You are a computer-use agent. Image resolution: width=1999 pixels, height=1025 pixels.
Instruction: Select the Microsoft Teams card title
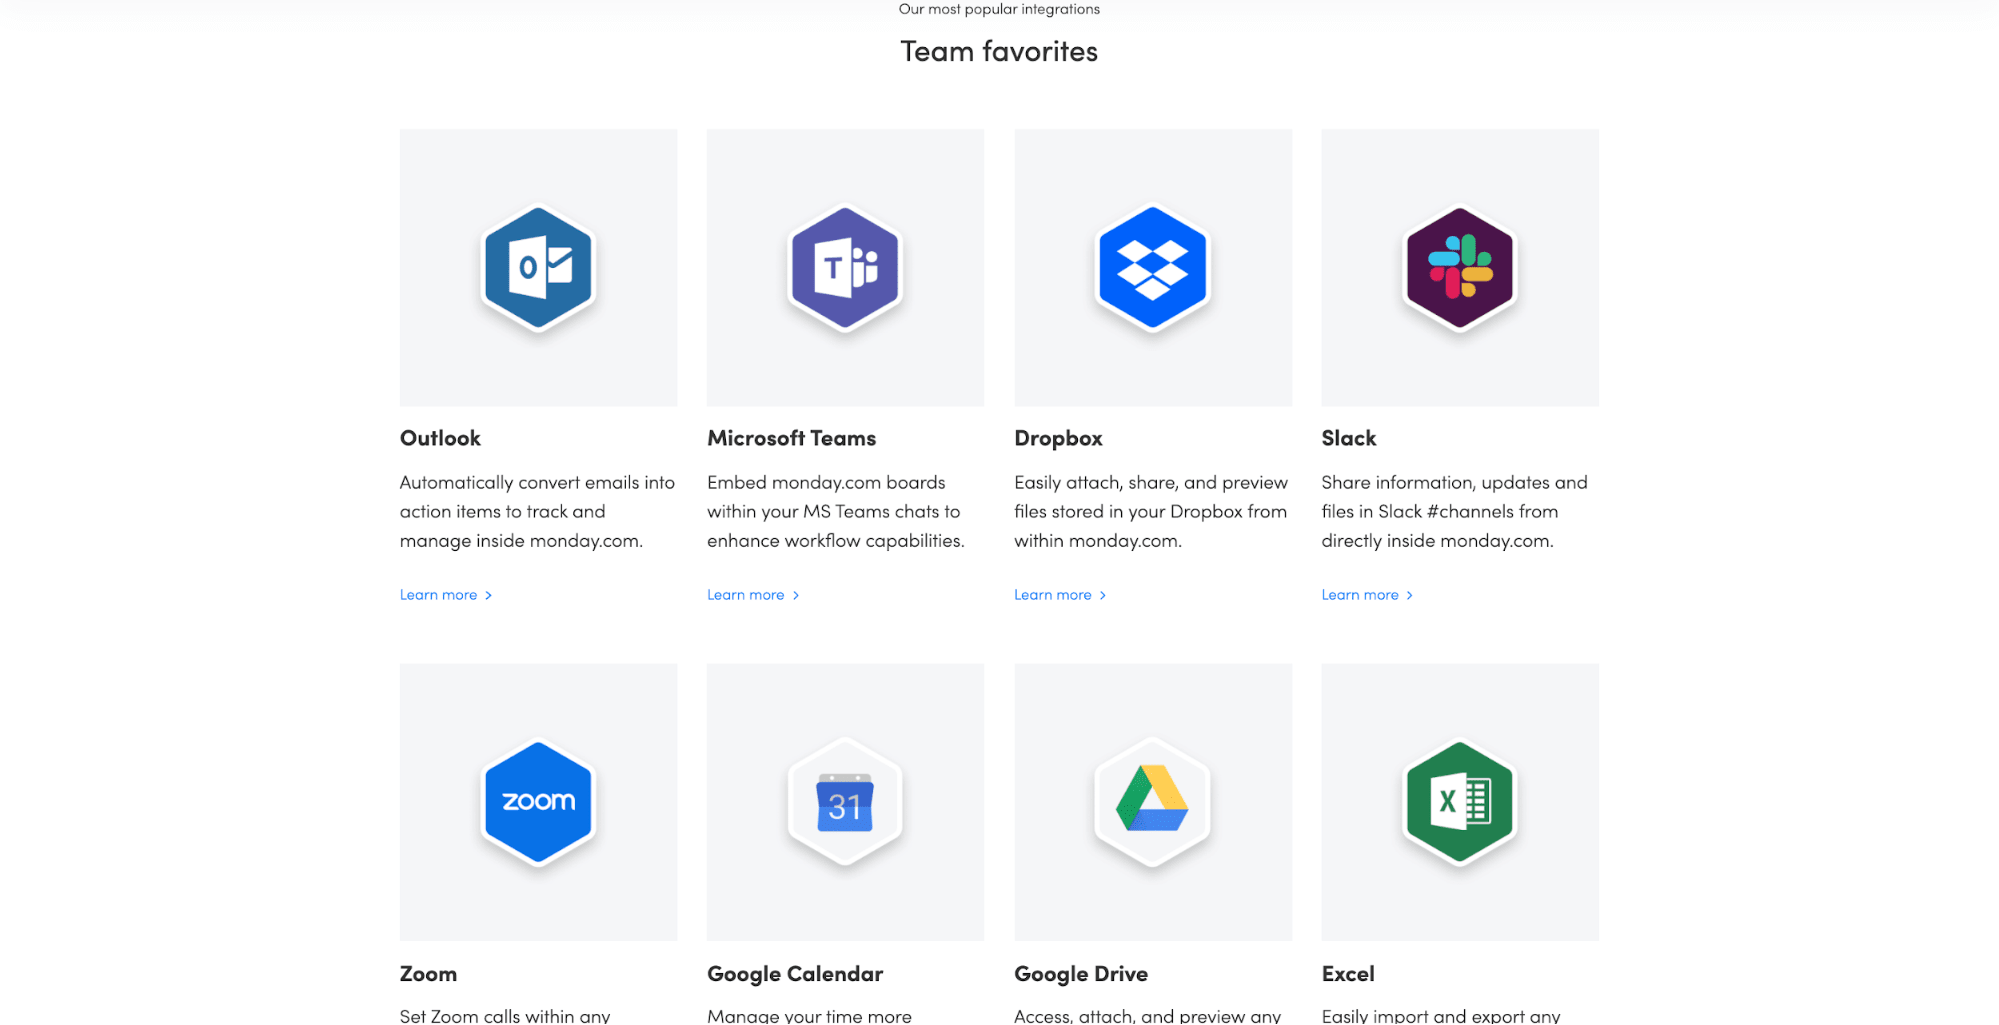pos(791,438)
